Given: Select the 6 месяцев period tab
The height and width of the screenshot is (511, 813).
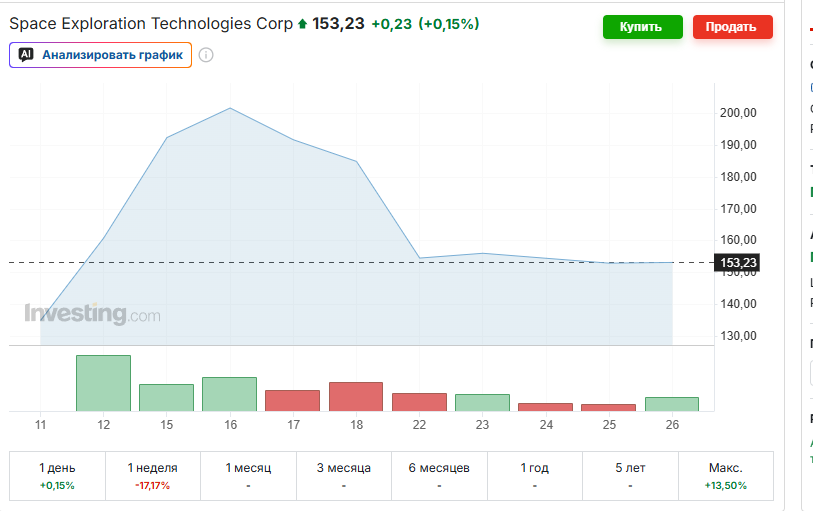Looking at the screenshot, I should (439, 476).
